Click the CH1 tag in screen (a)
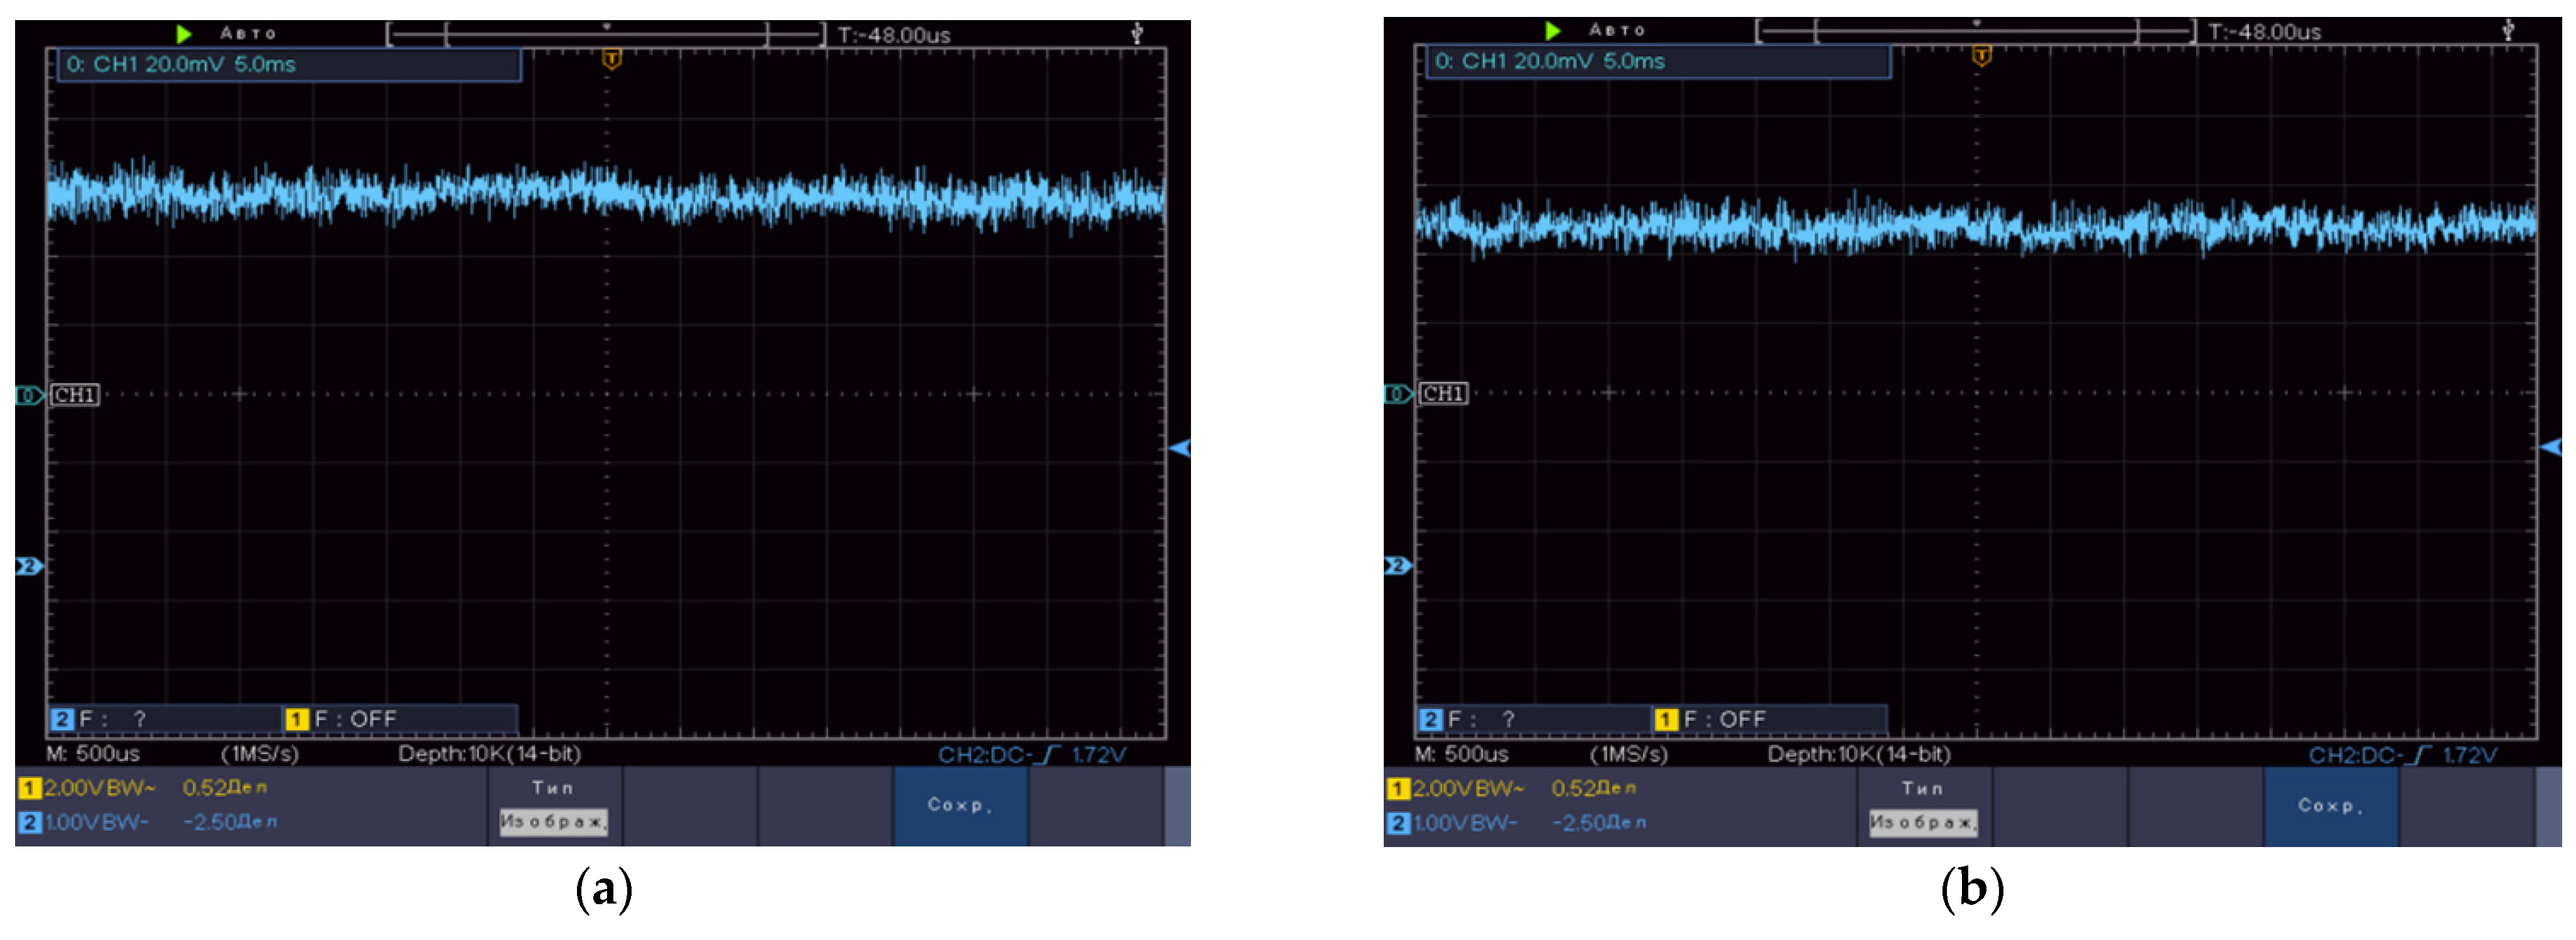This screenshot has height=940, width=2576. tap(75, 396)
